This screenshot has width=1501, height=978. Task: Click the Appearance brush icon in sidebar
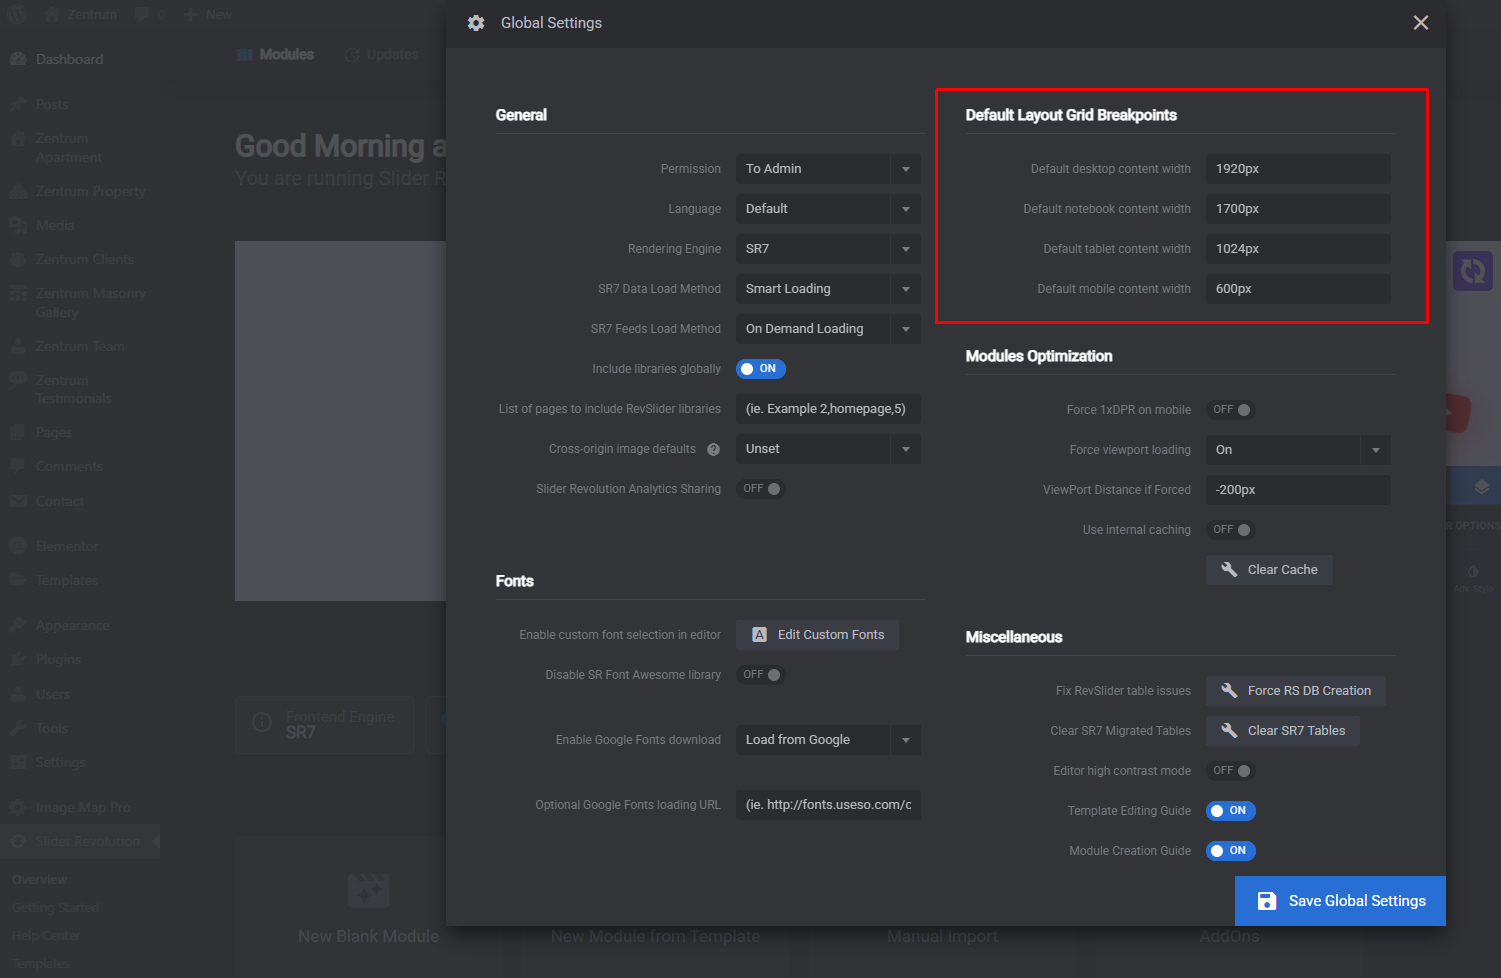(x=18, y=625)
